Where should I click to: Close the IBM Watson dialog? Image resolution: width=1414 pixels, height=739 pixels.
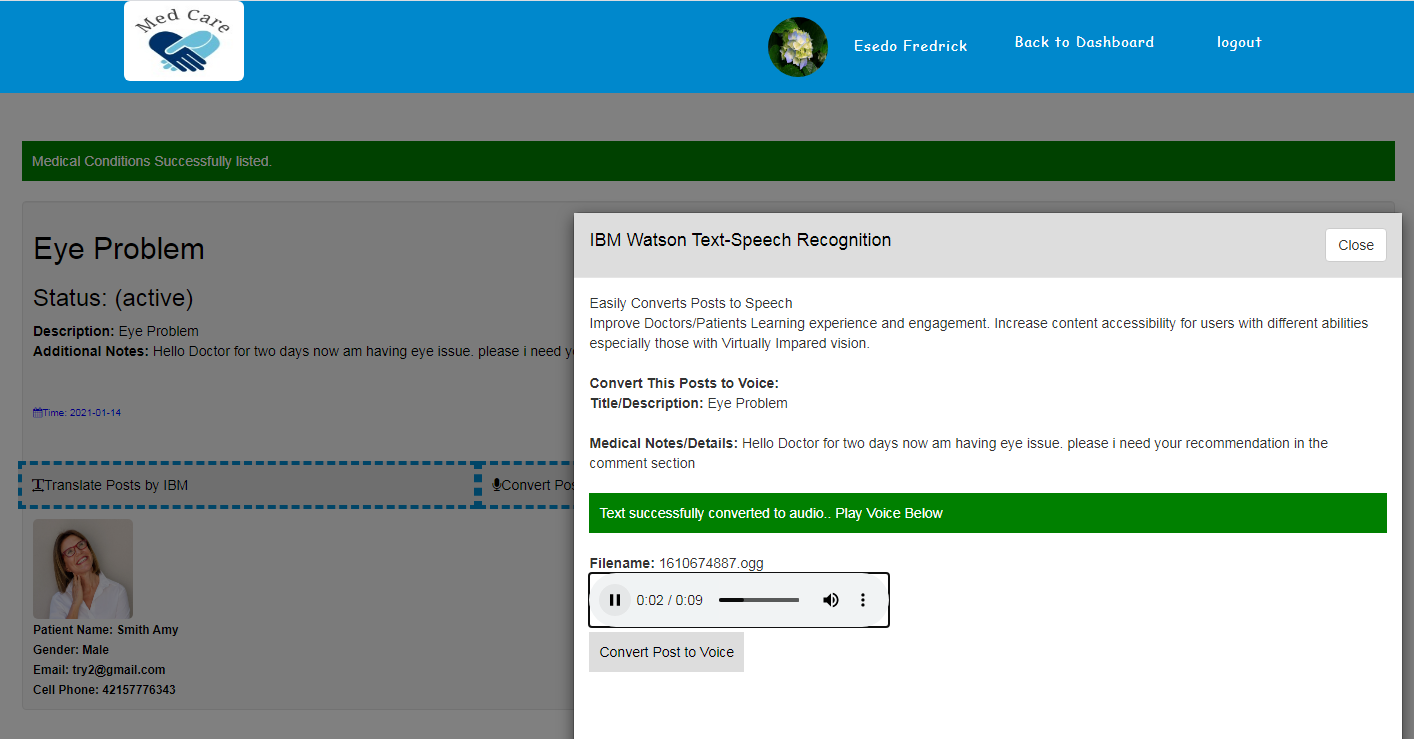[1356, 245]
